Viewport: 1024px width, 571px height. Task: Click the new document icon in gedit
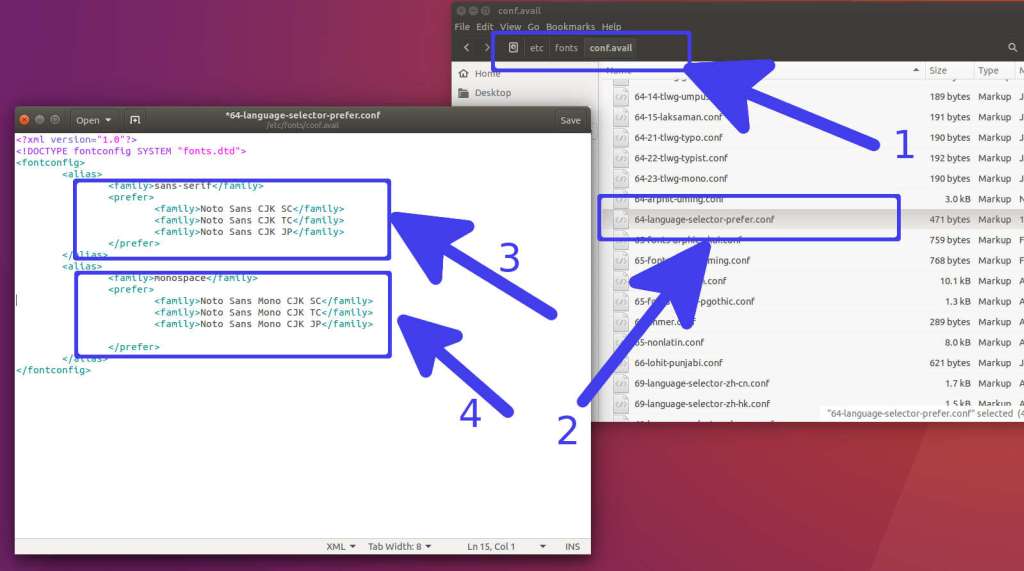coord(135,120)
